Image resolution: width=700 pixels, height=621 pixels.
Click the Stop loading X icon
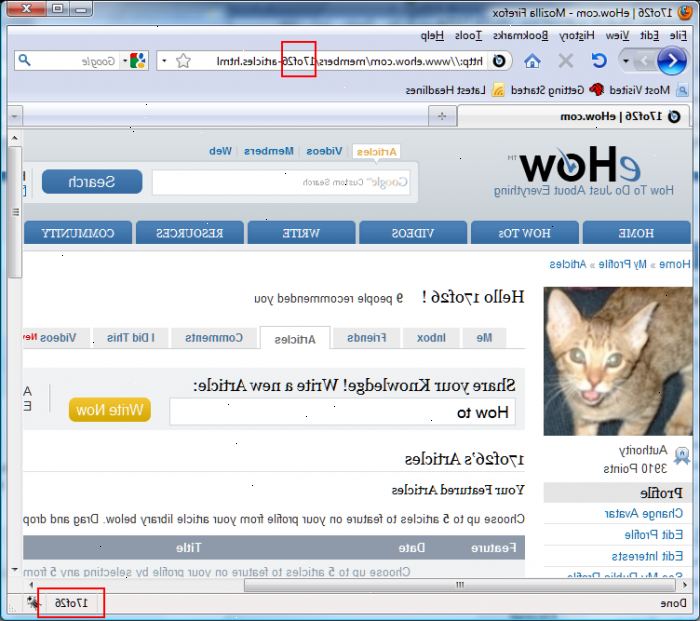click(566, 61)
